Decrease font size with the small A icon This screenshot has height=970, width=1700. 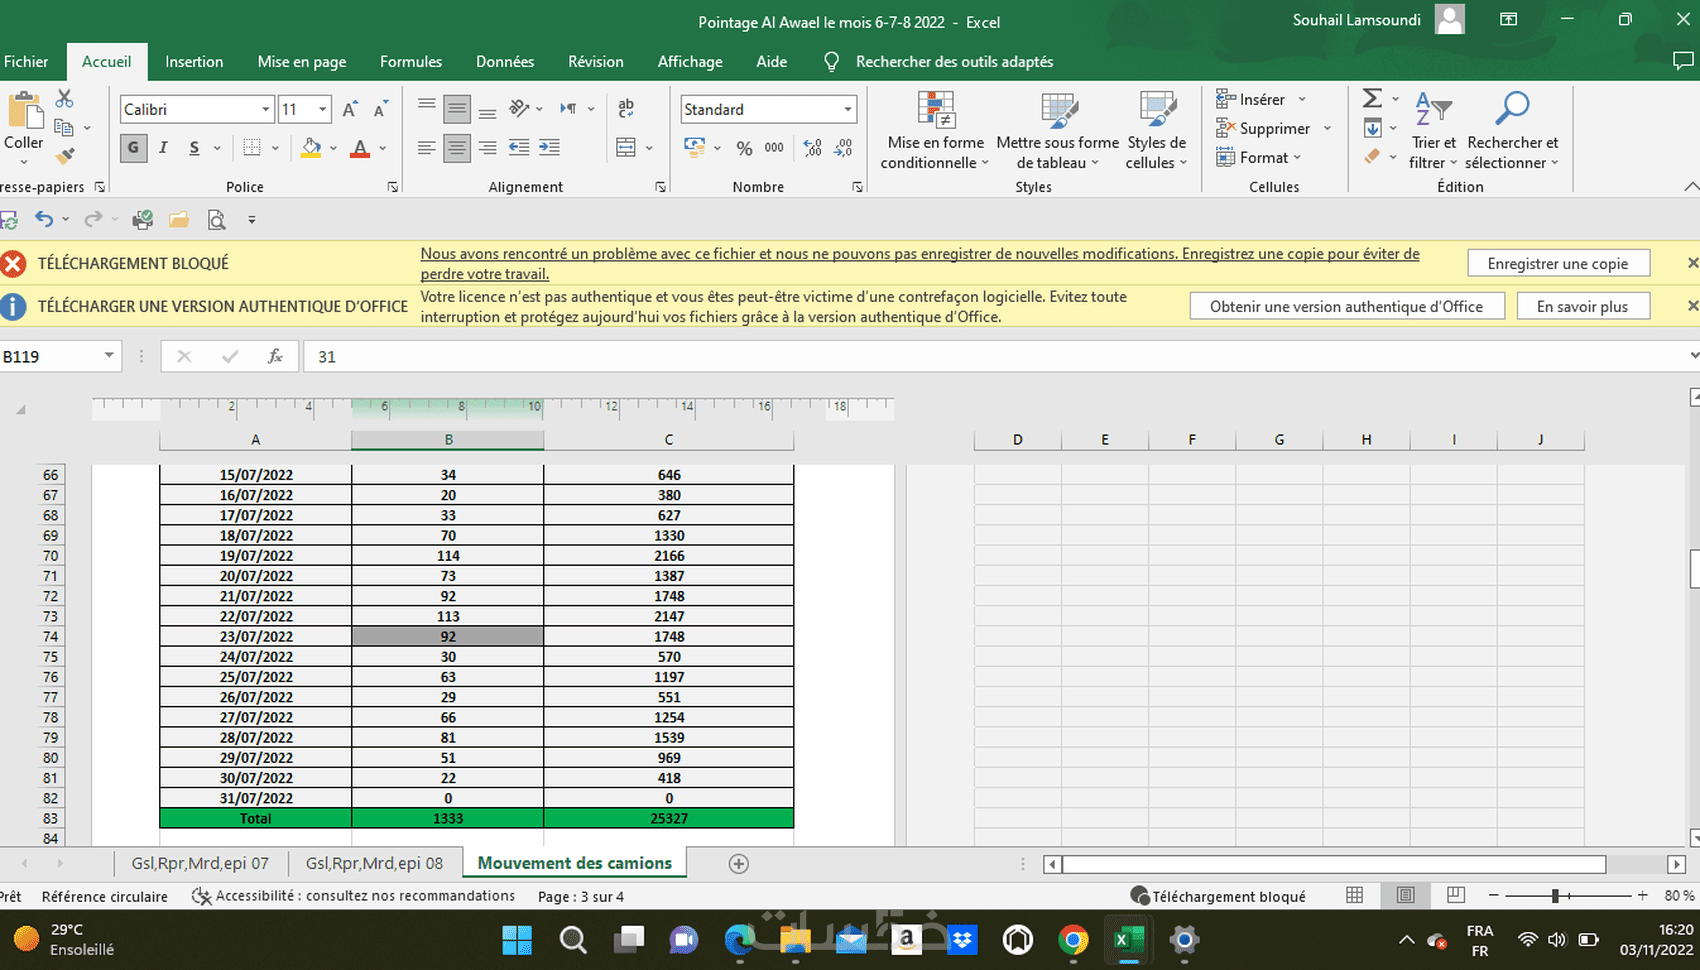tap(380, 109)
